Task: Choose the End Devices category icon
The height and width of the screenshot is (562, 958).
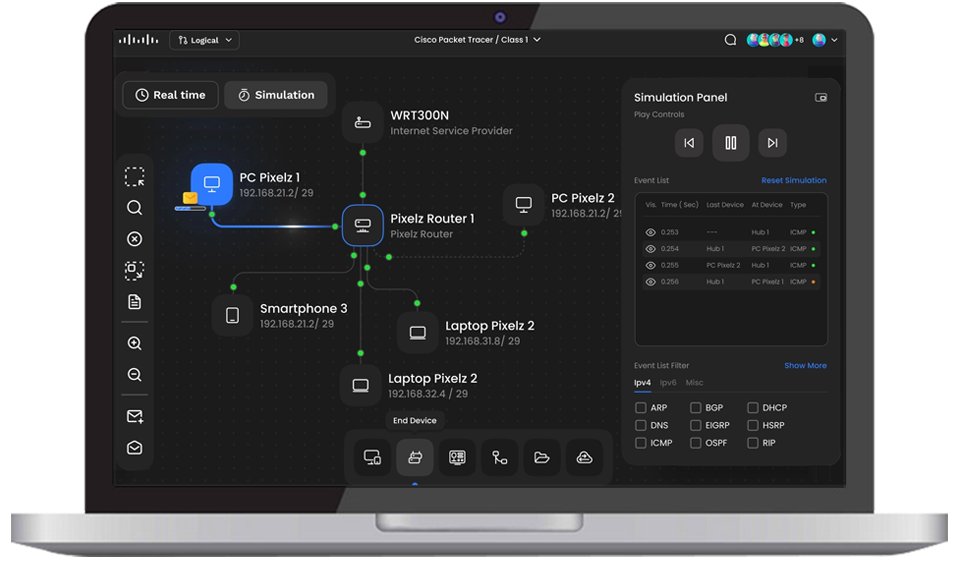Action: pos(372,458)
